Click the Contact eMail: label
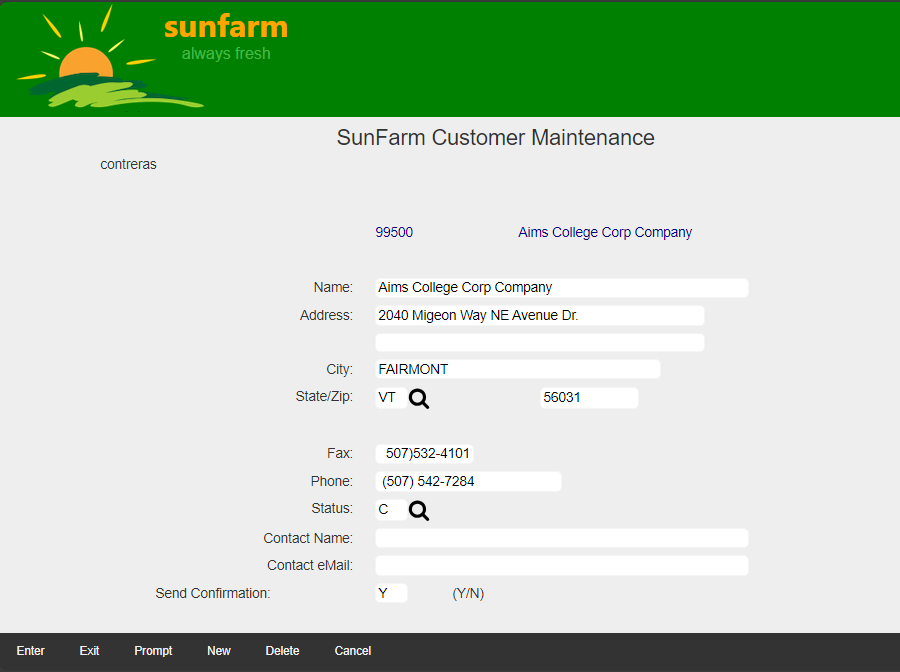This screenshot has height=672, width=900. 310,565
